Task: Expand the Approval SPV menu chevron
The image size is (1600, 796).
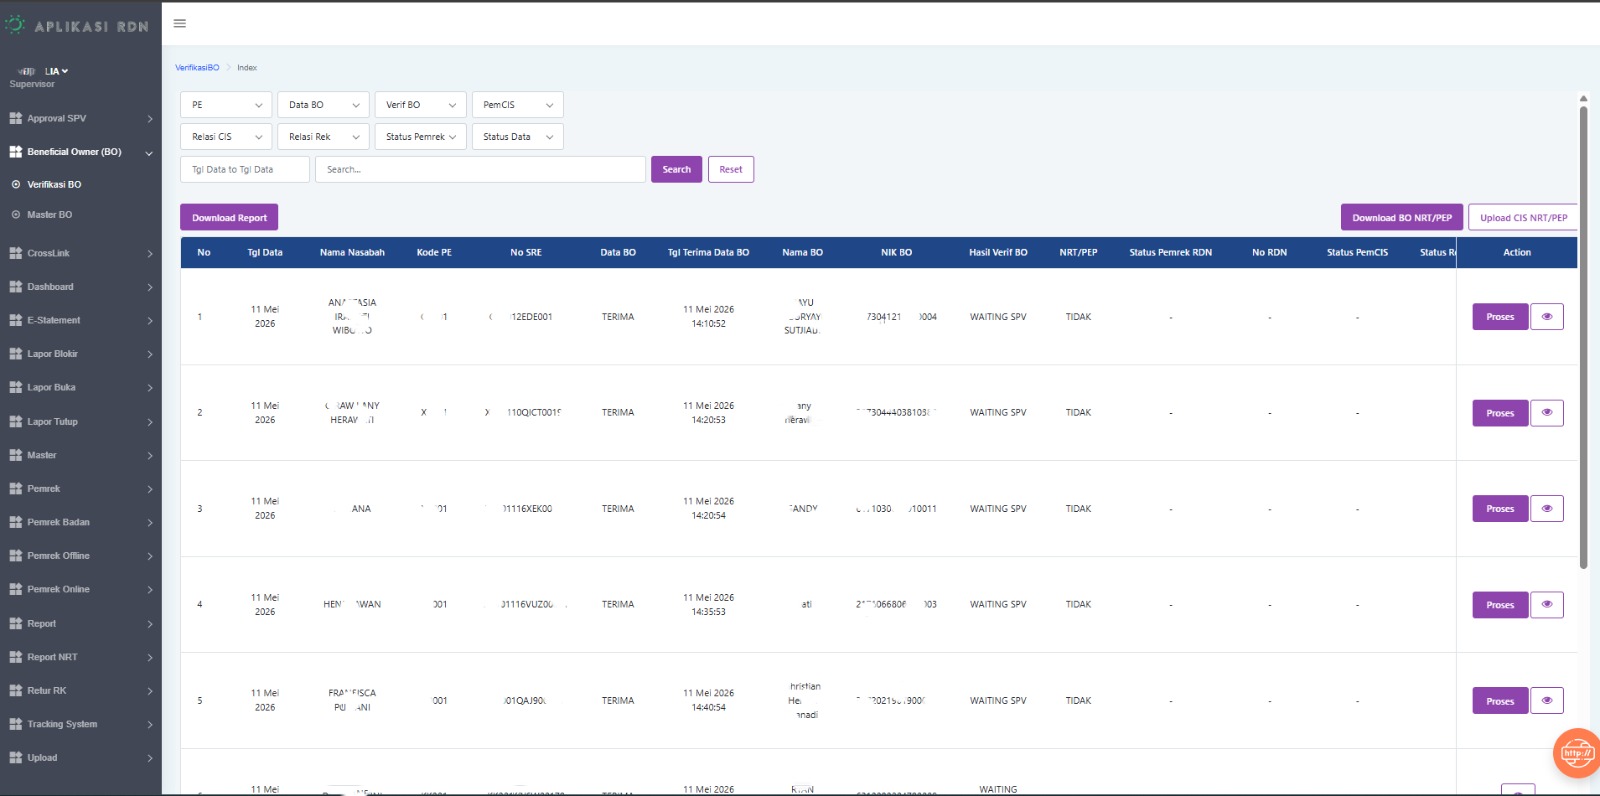Action: 150,119
